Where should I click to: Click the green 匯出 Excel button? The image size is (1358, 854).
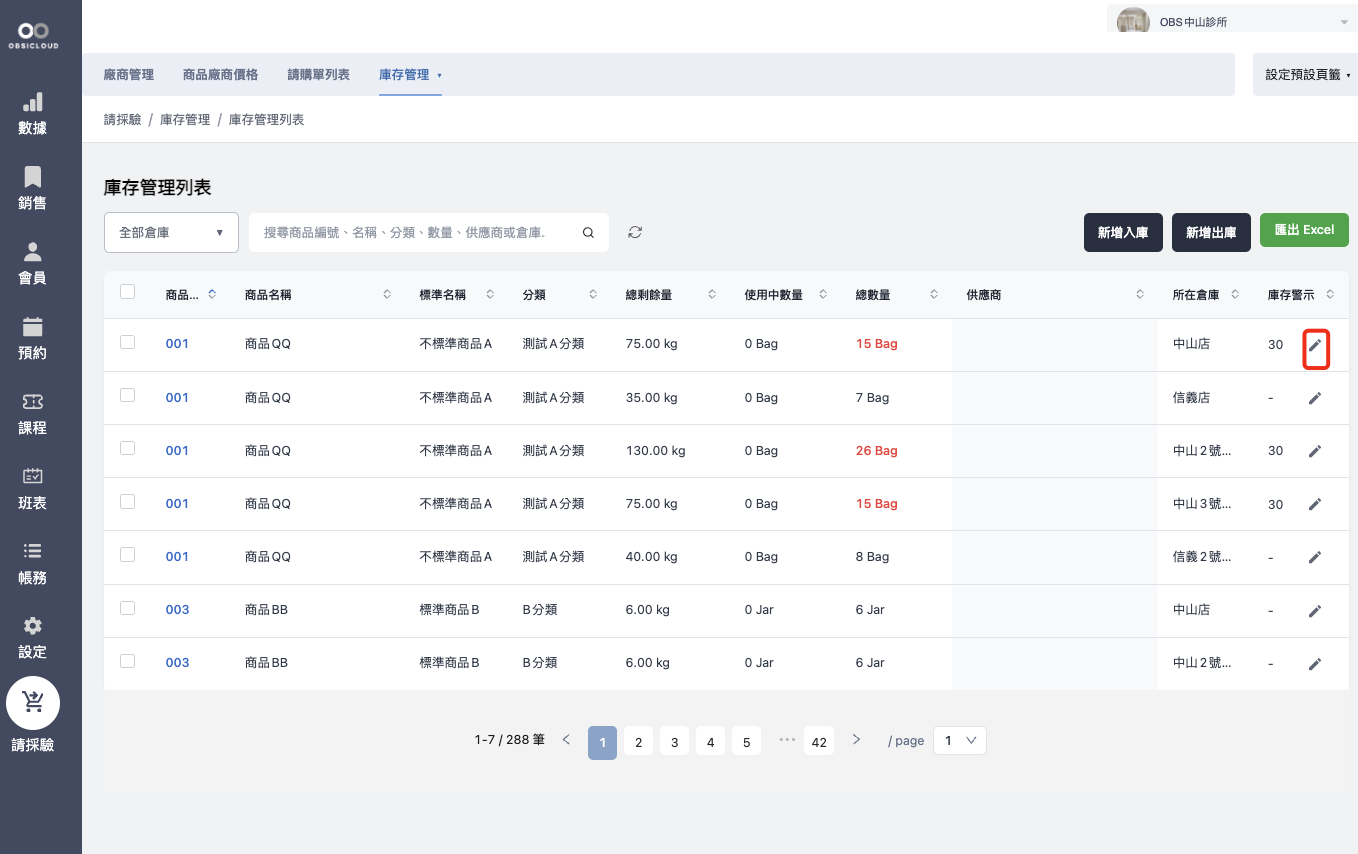[x=1304, y=230]
